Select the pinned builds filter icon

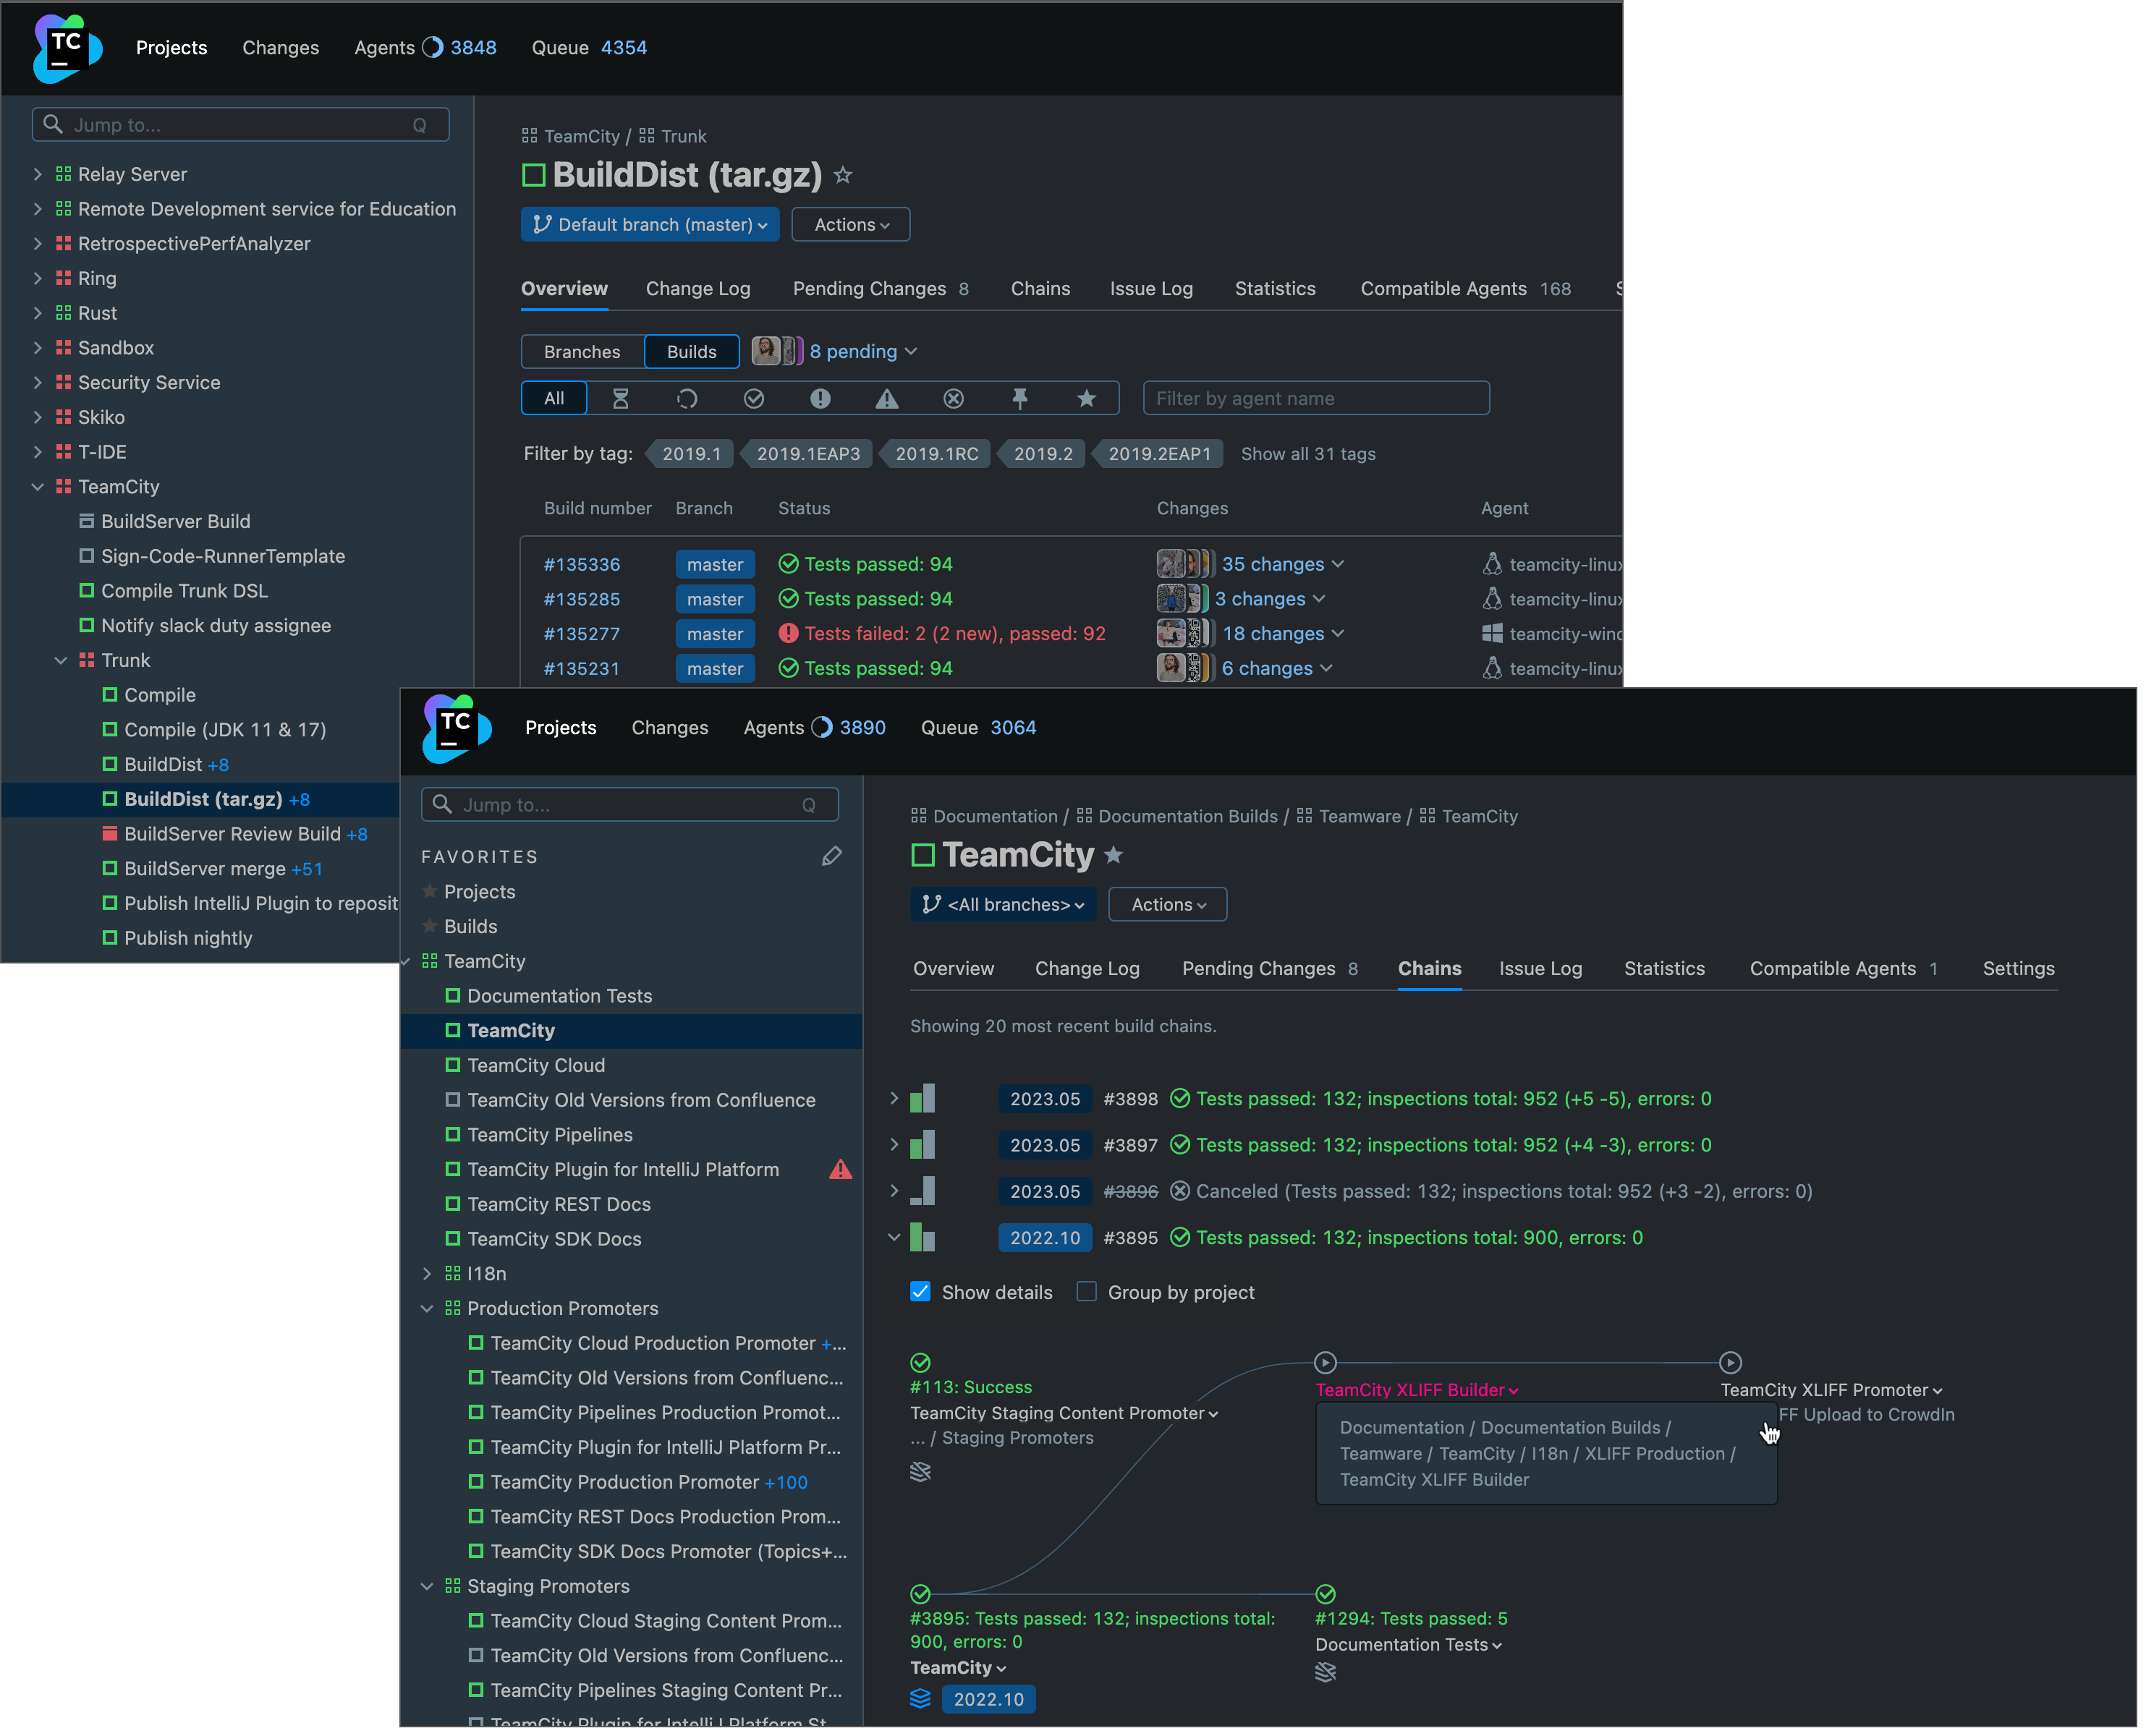point(1020,398)
